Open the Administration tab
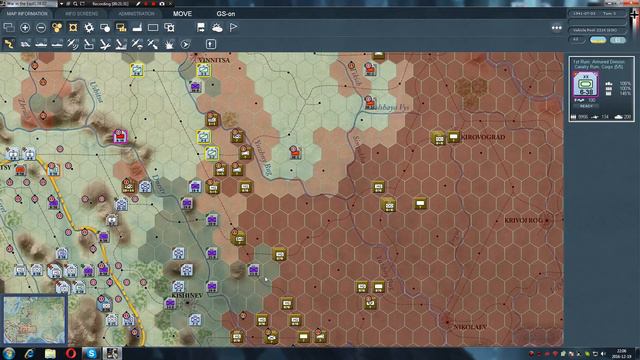Viewport: 640px width, 360px height. click(136, 14)
